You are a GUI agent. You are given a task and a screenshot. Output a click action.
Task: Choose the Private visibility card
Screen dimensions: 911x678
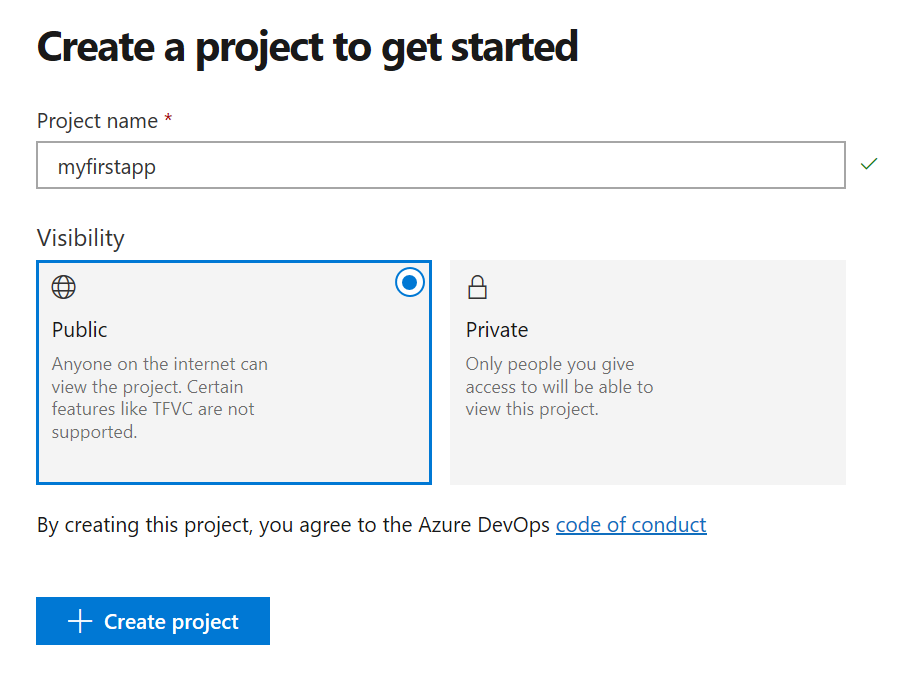pyautogui.click(x=647, y=372)
